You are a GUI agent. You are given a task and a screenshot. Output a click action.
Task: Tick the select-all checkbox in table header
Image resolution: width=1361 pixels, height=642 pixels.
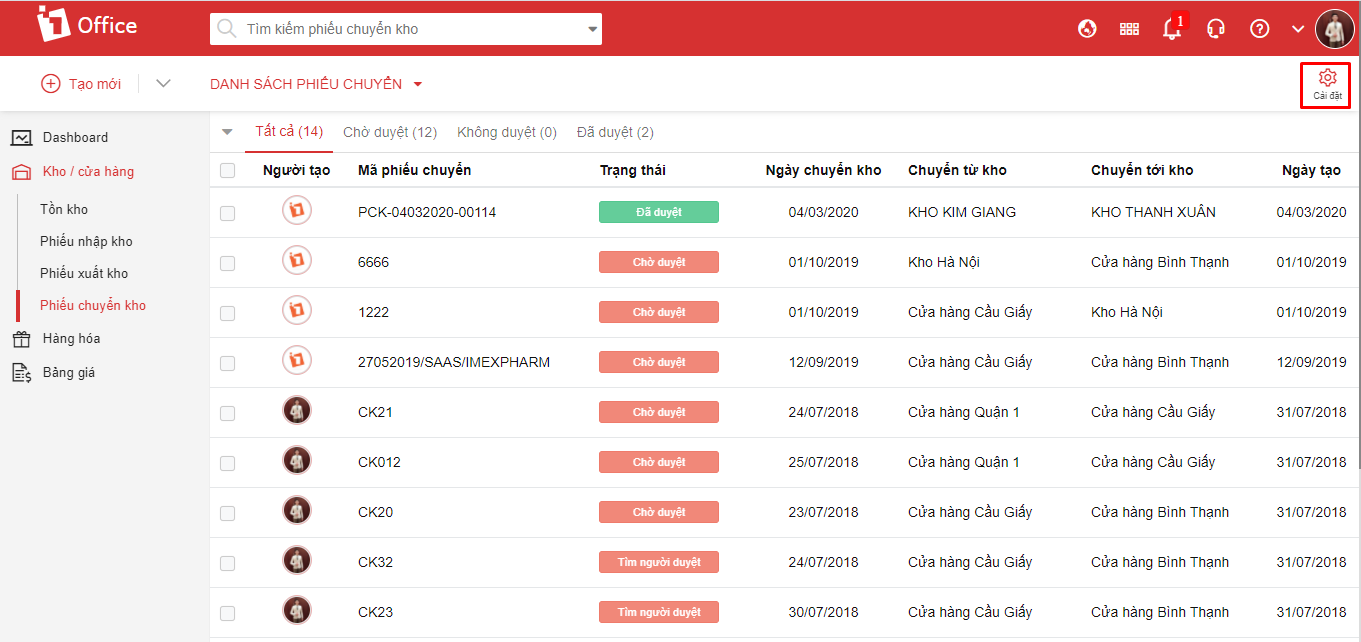tap(227, 171)
